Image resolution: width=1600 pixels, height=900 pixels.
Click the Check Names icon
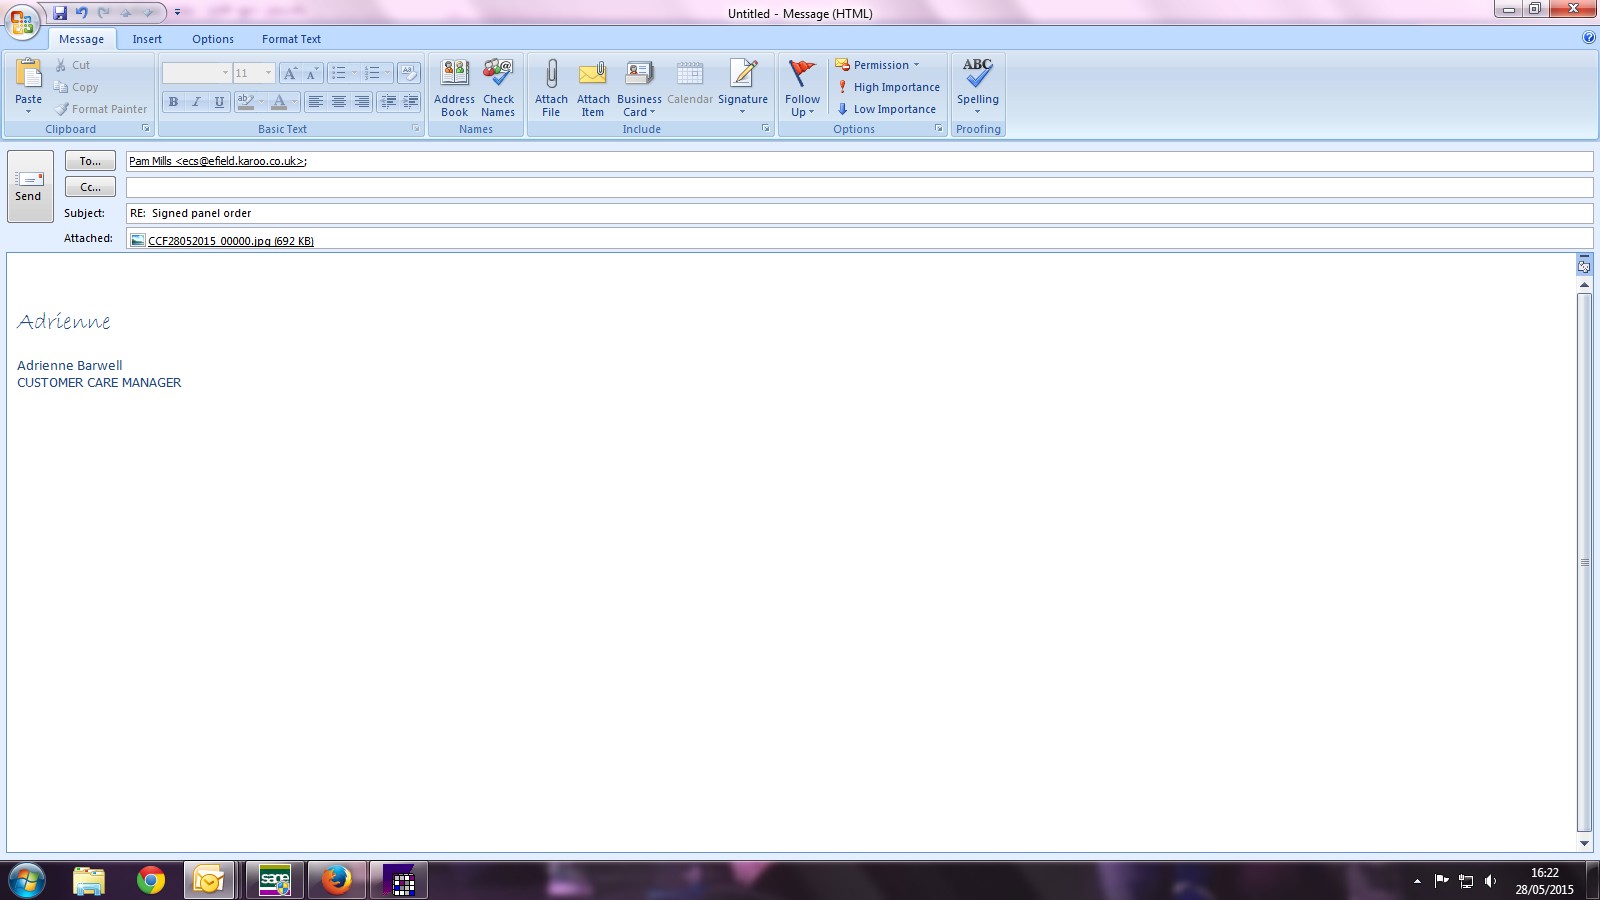tap(498, 75)
